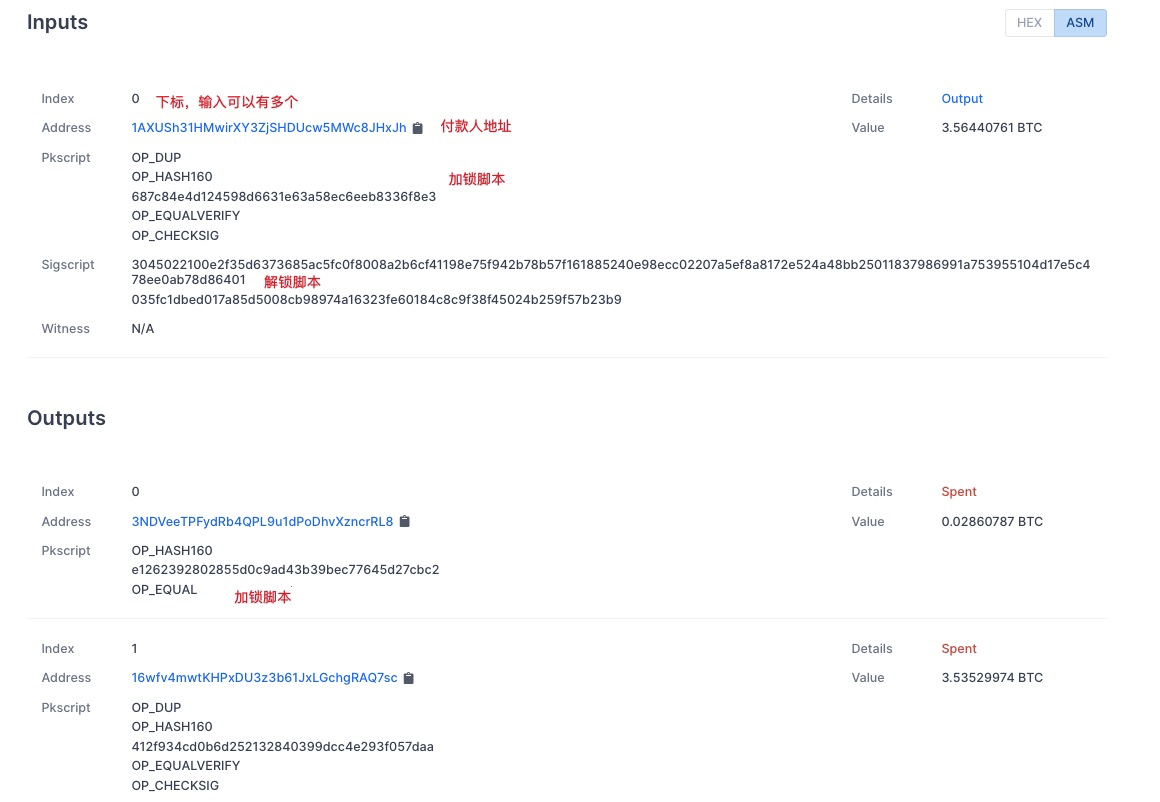Click the Witness label
Image resolution: width=1160 pixels, height=802 pixels.
(x=65, y=328)
